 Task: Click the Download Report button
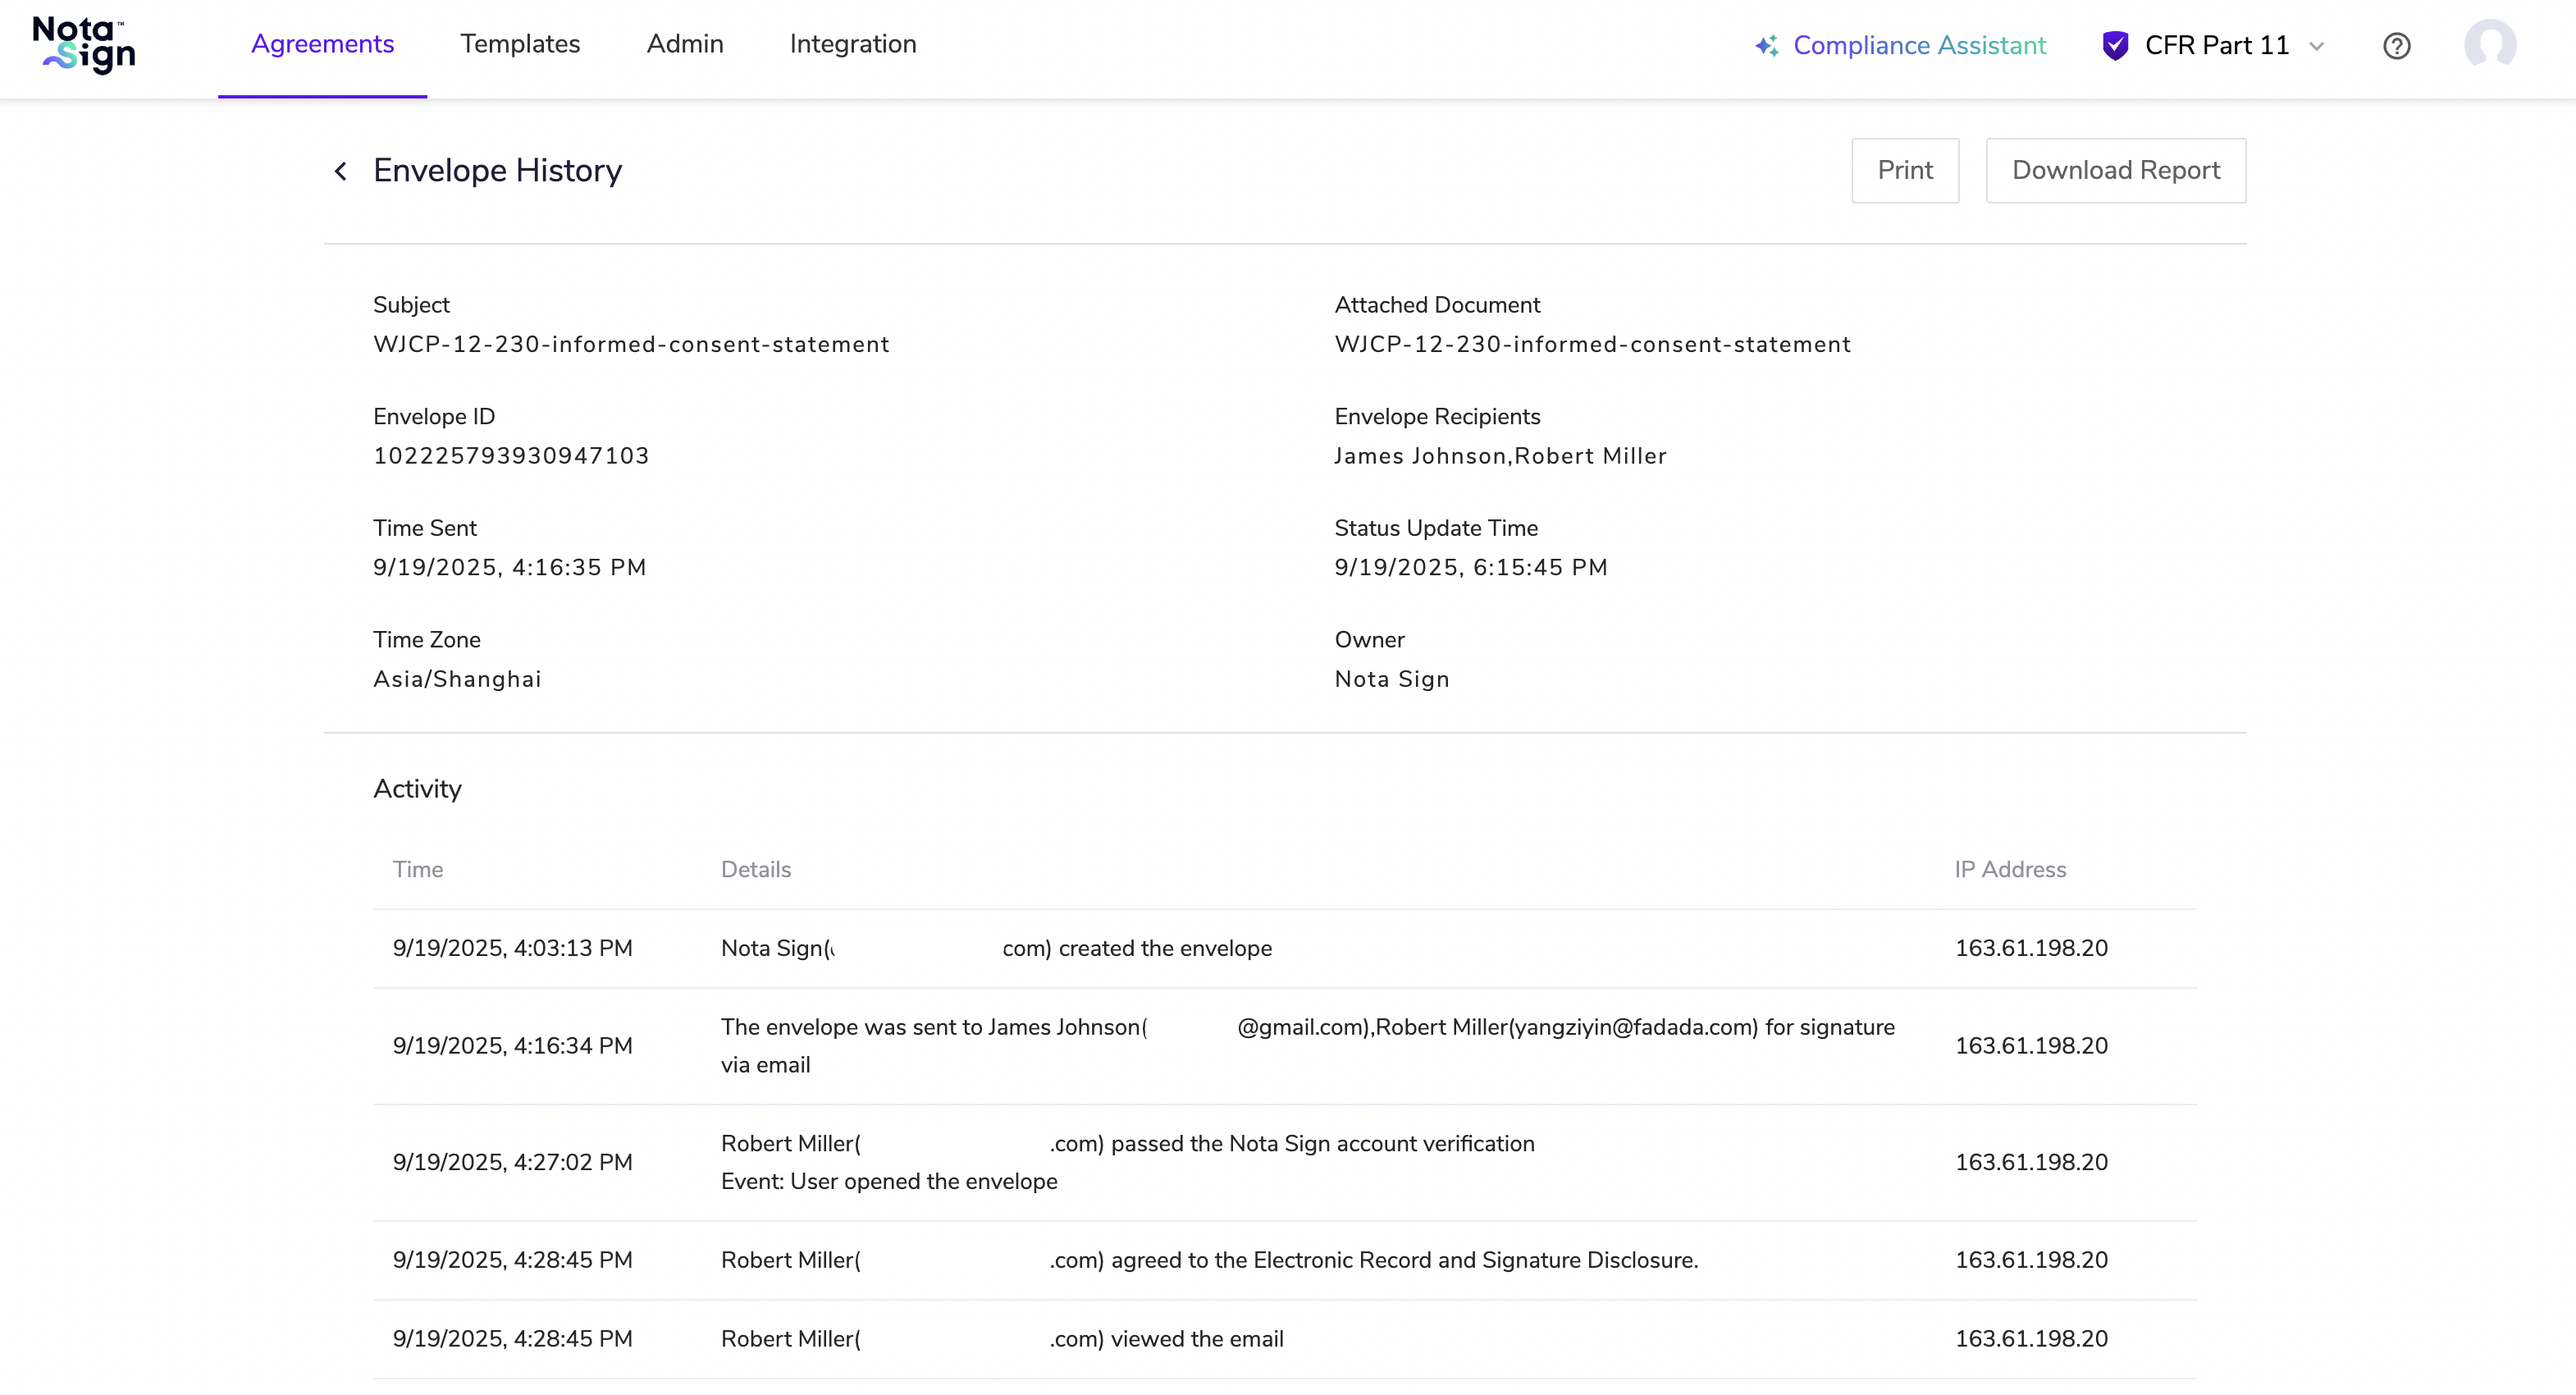click(x=2115, y=171)
